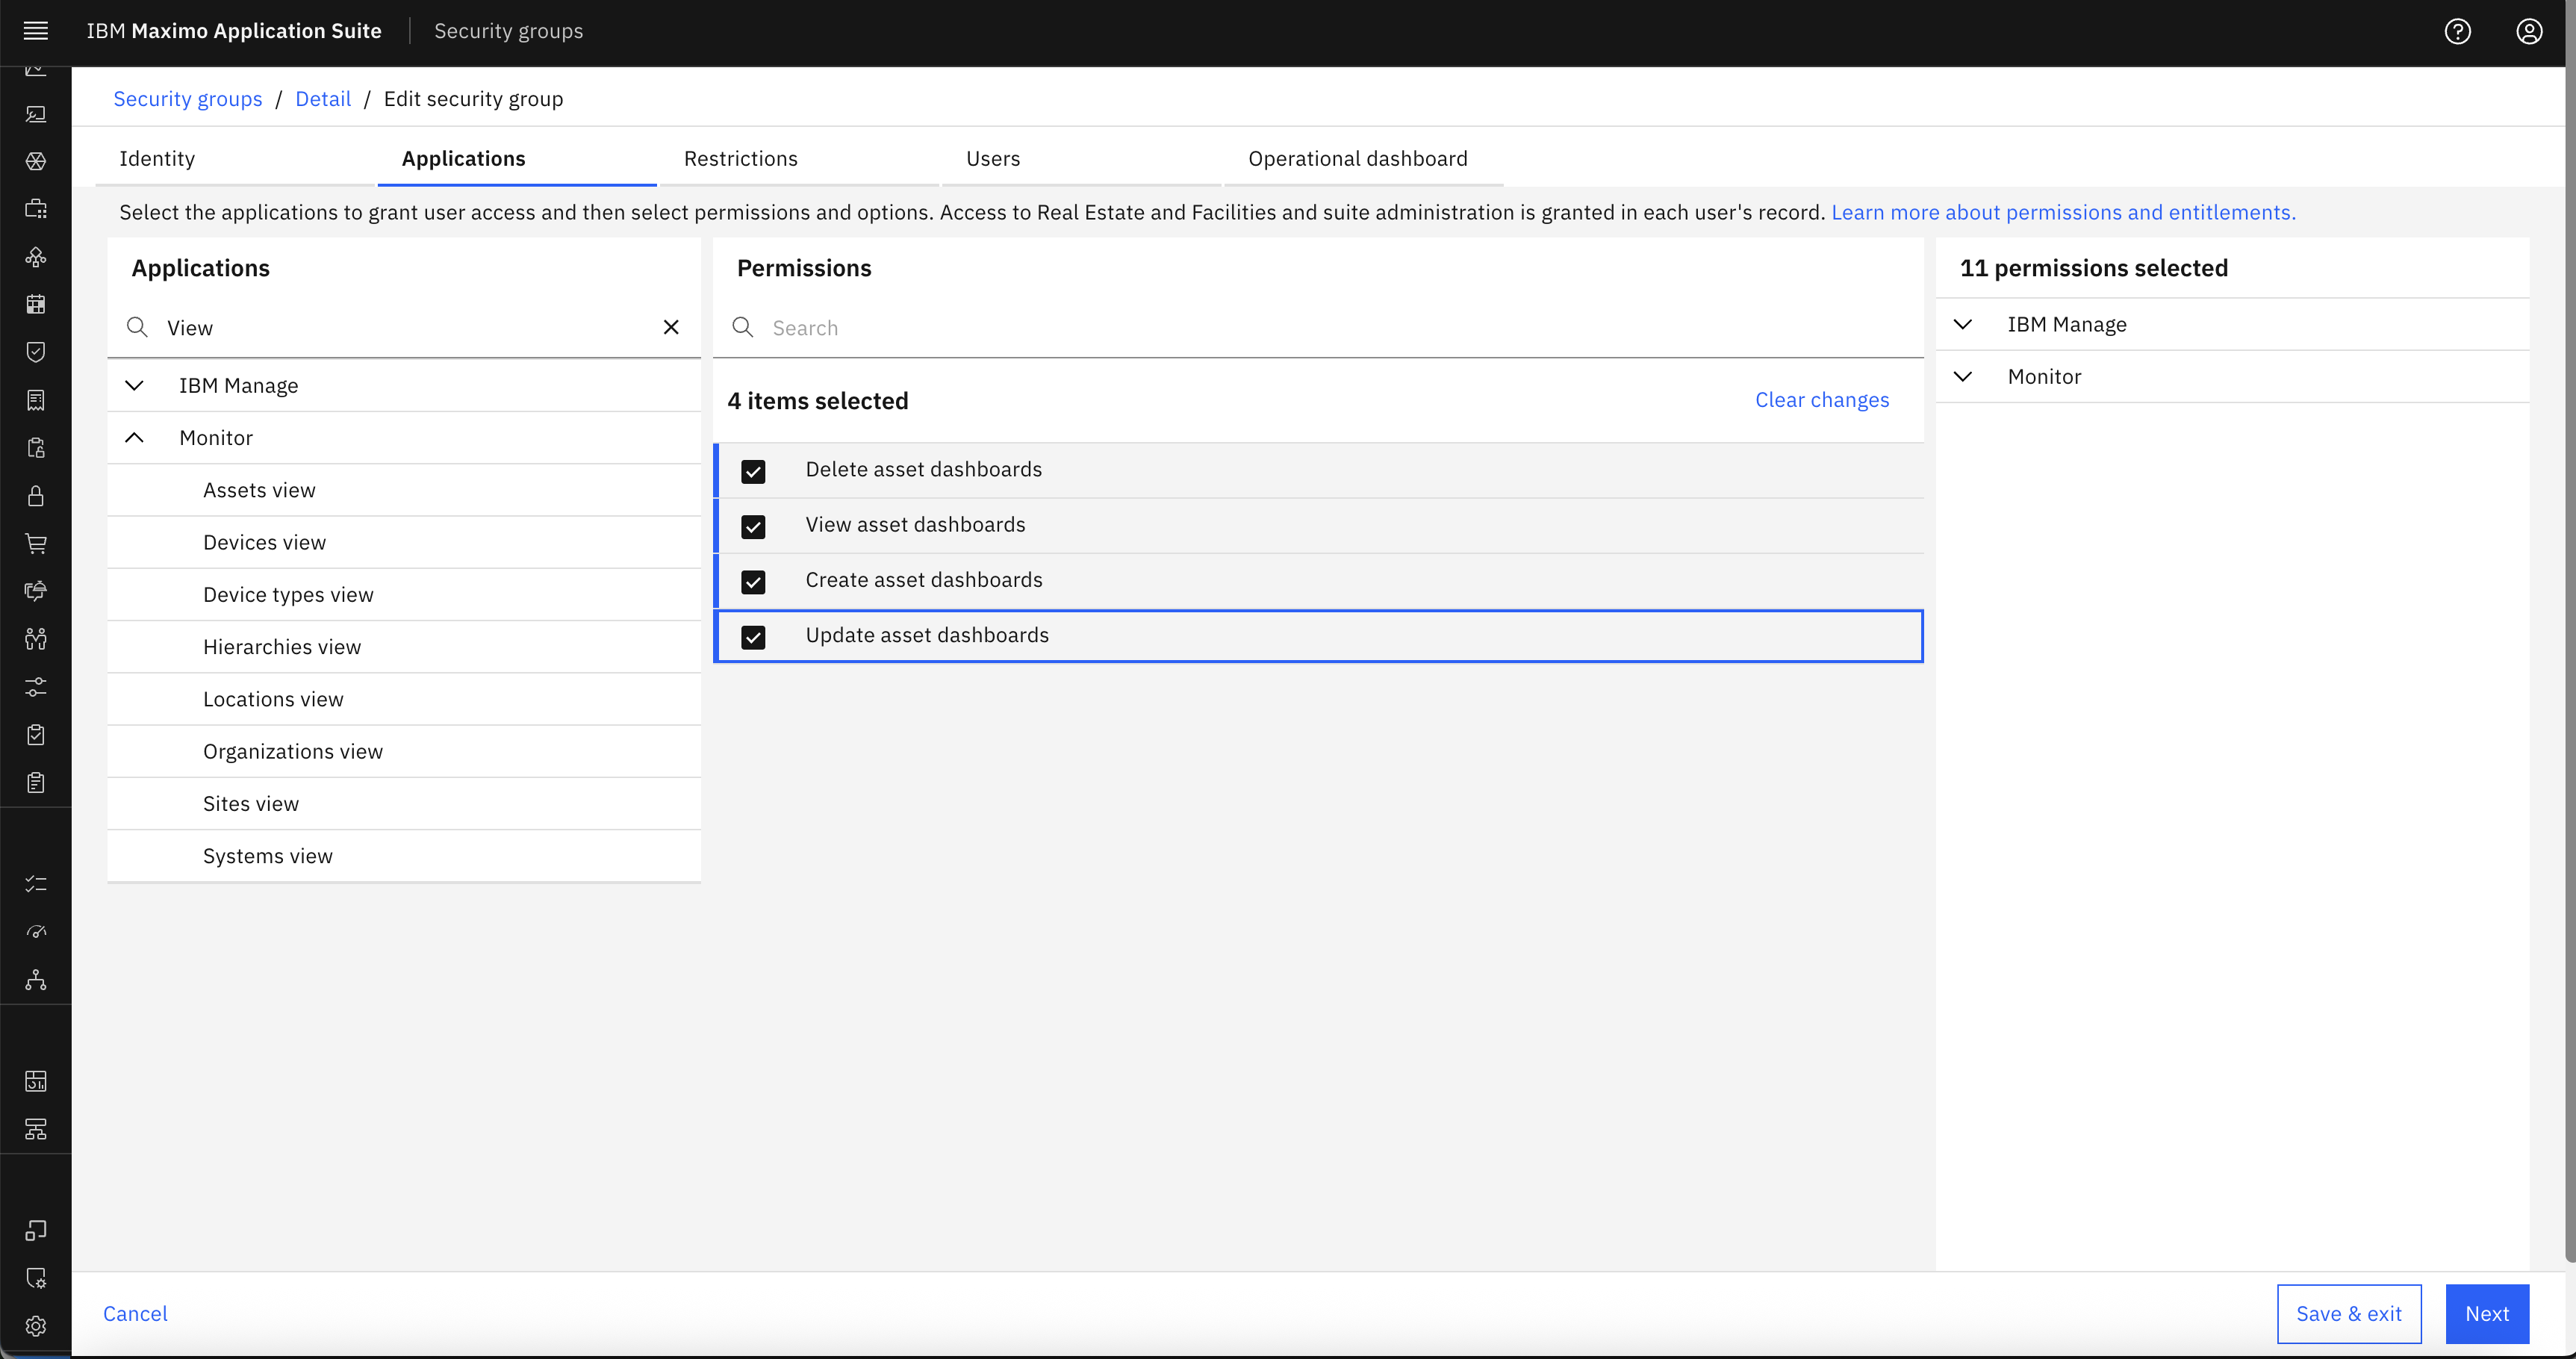Image resolution: width=2576 pixels, height=1359 pixels.
Task: Select Systems view application
Action: coord(404,856)
